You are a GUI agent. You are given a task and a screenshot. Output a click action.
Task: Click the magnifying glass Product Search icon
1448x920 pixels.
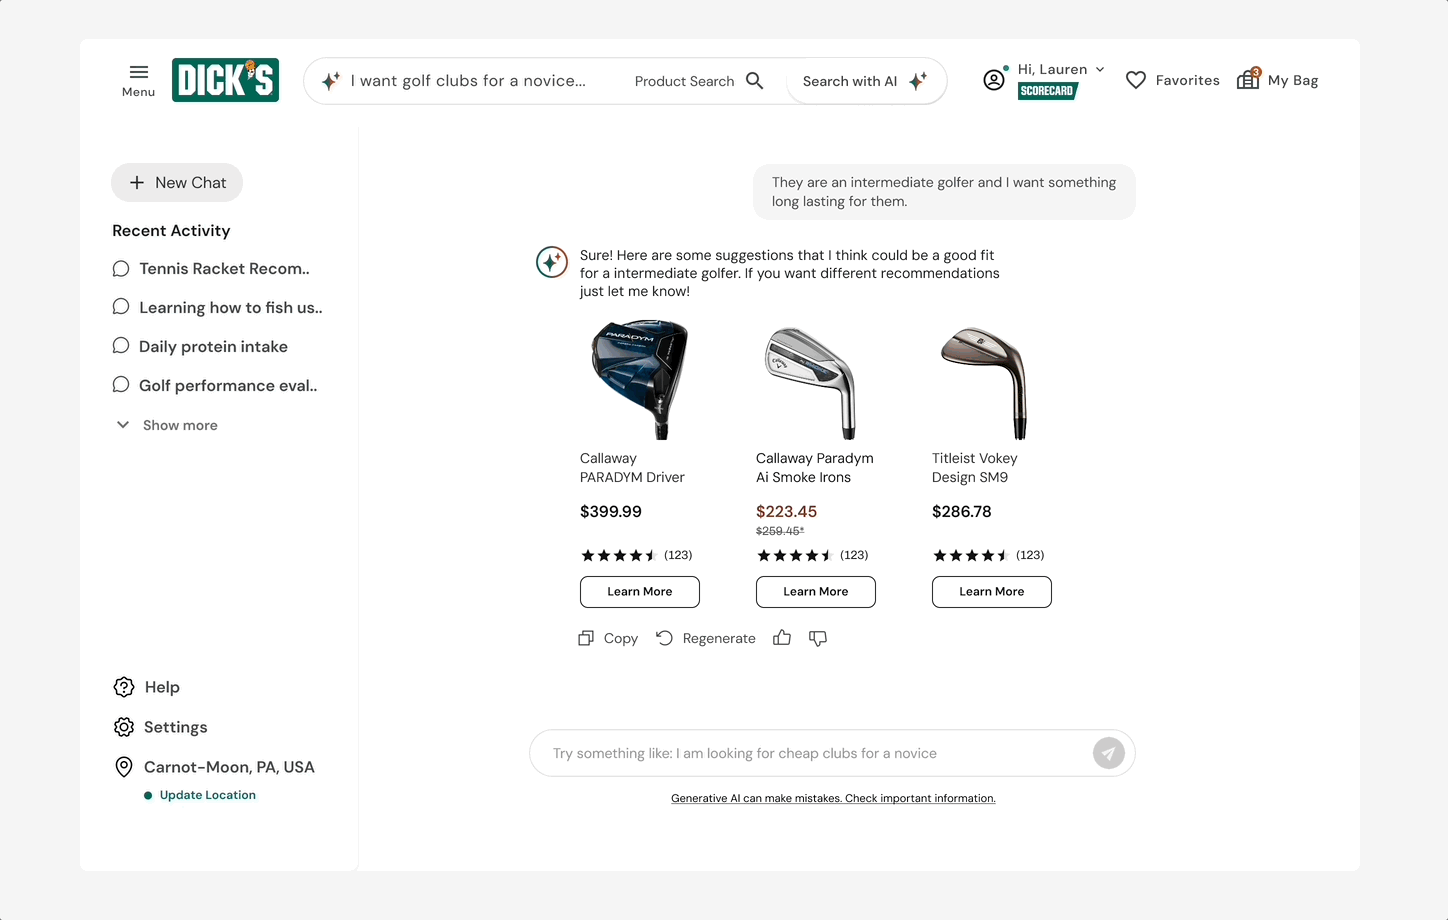pyautogui.click(x=755, y=80)
